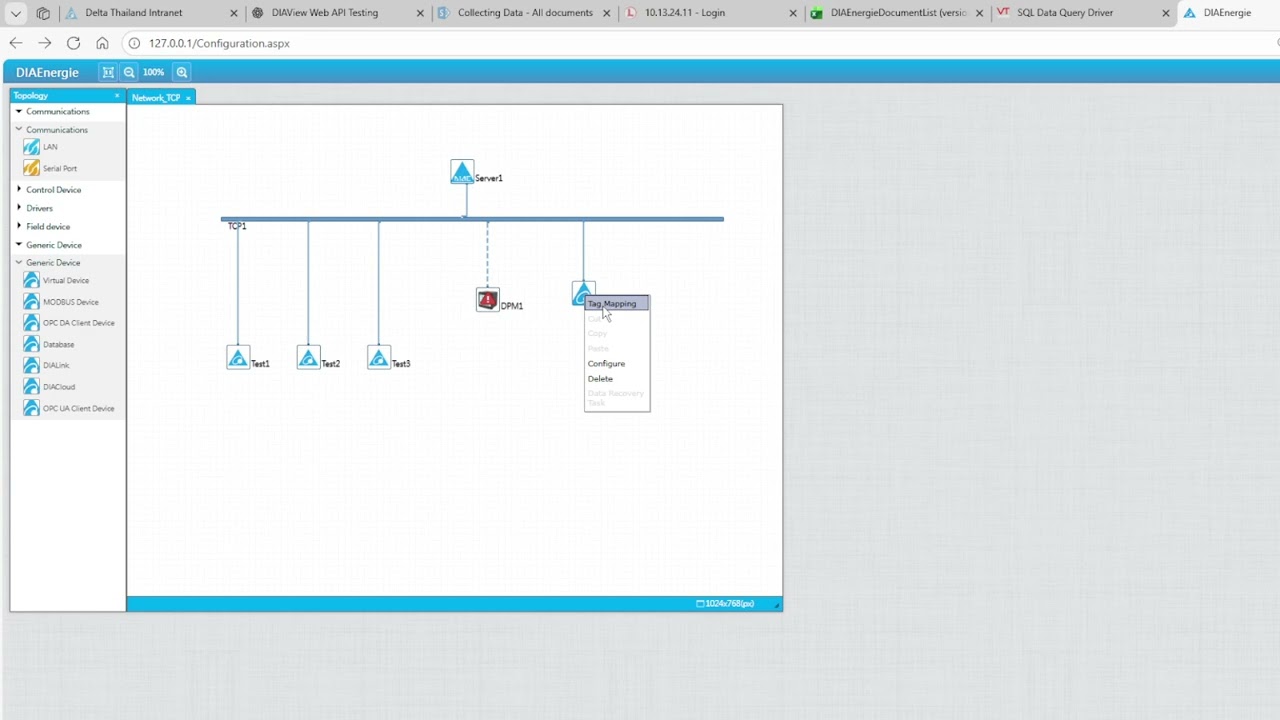Click the DPM1 label text

coord(512,306)
